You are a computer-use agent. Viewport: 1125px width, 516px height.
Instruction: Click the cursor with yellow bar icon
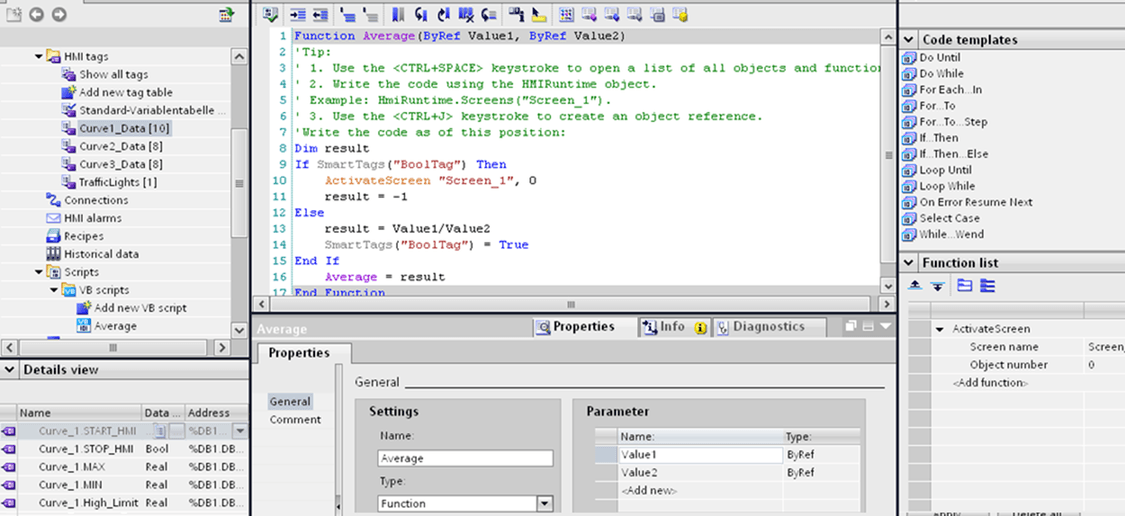(x=540, y=14)
